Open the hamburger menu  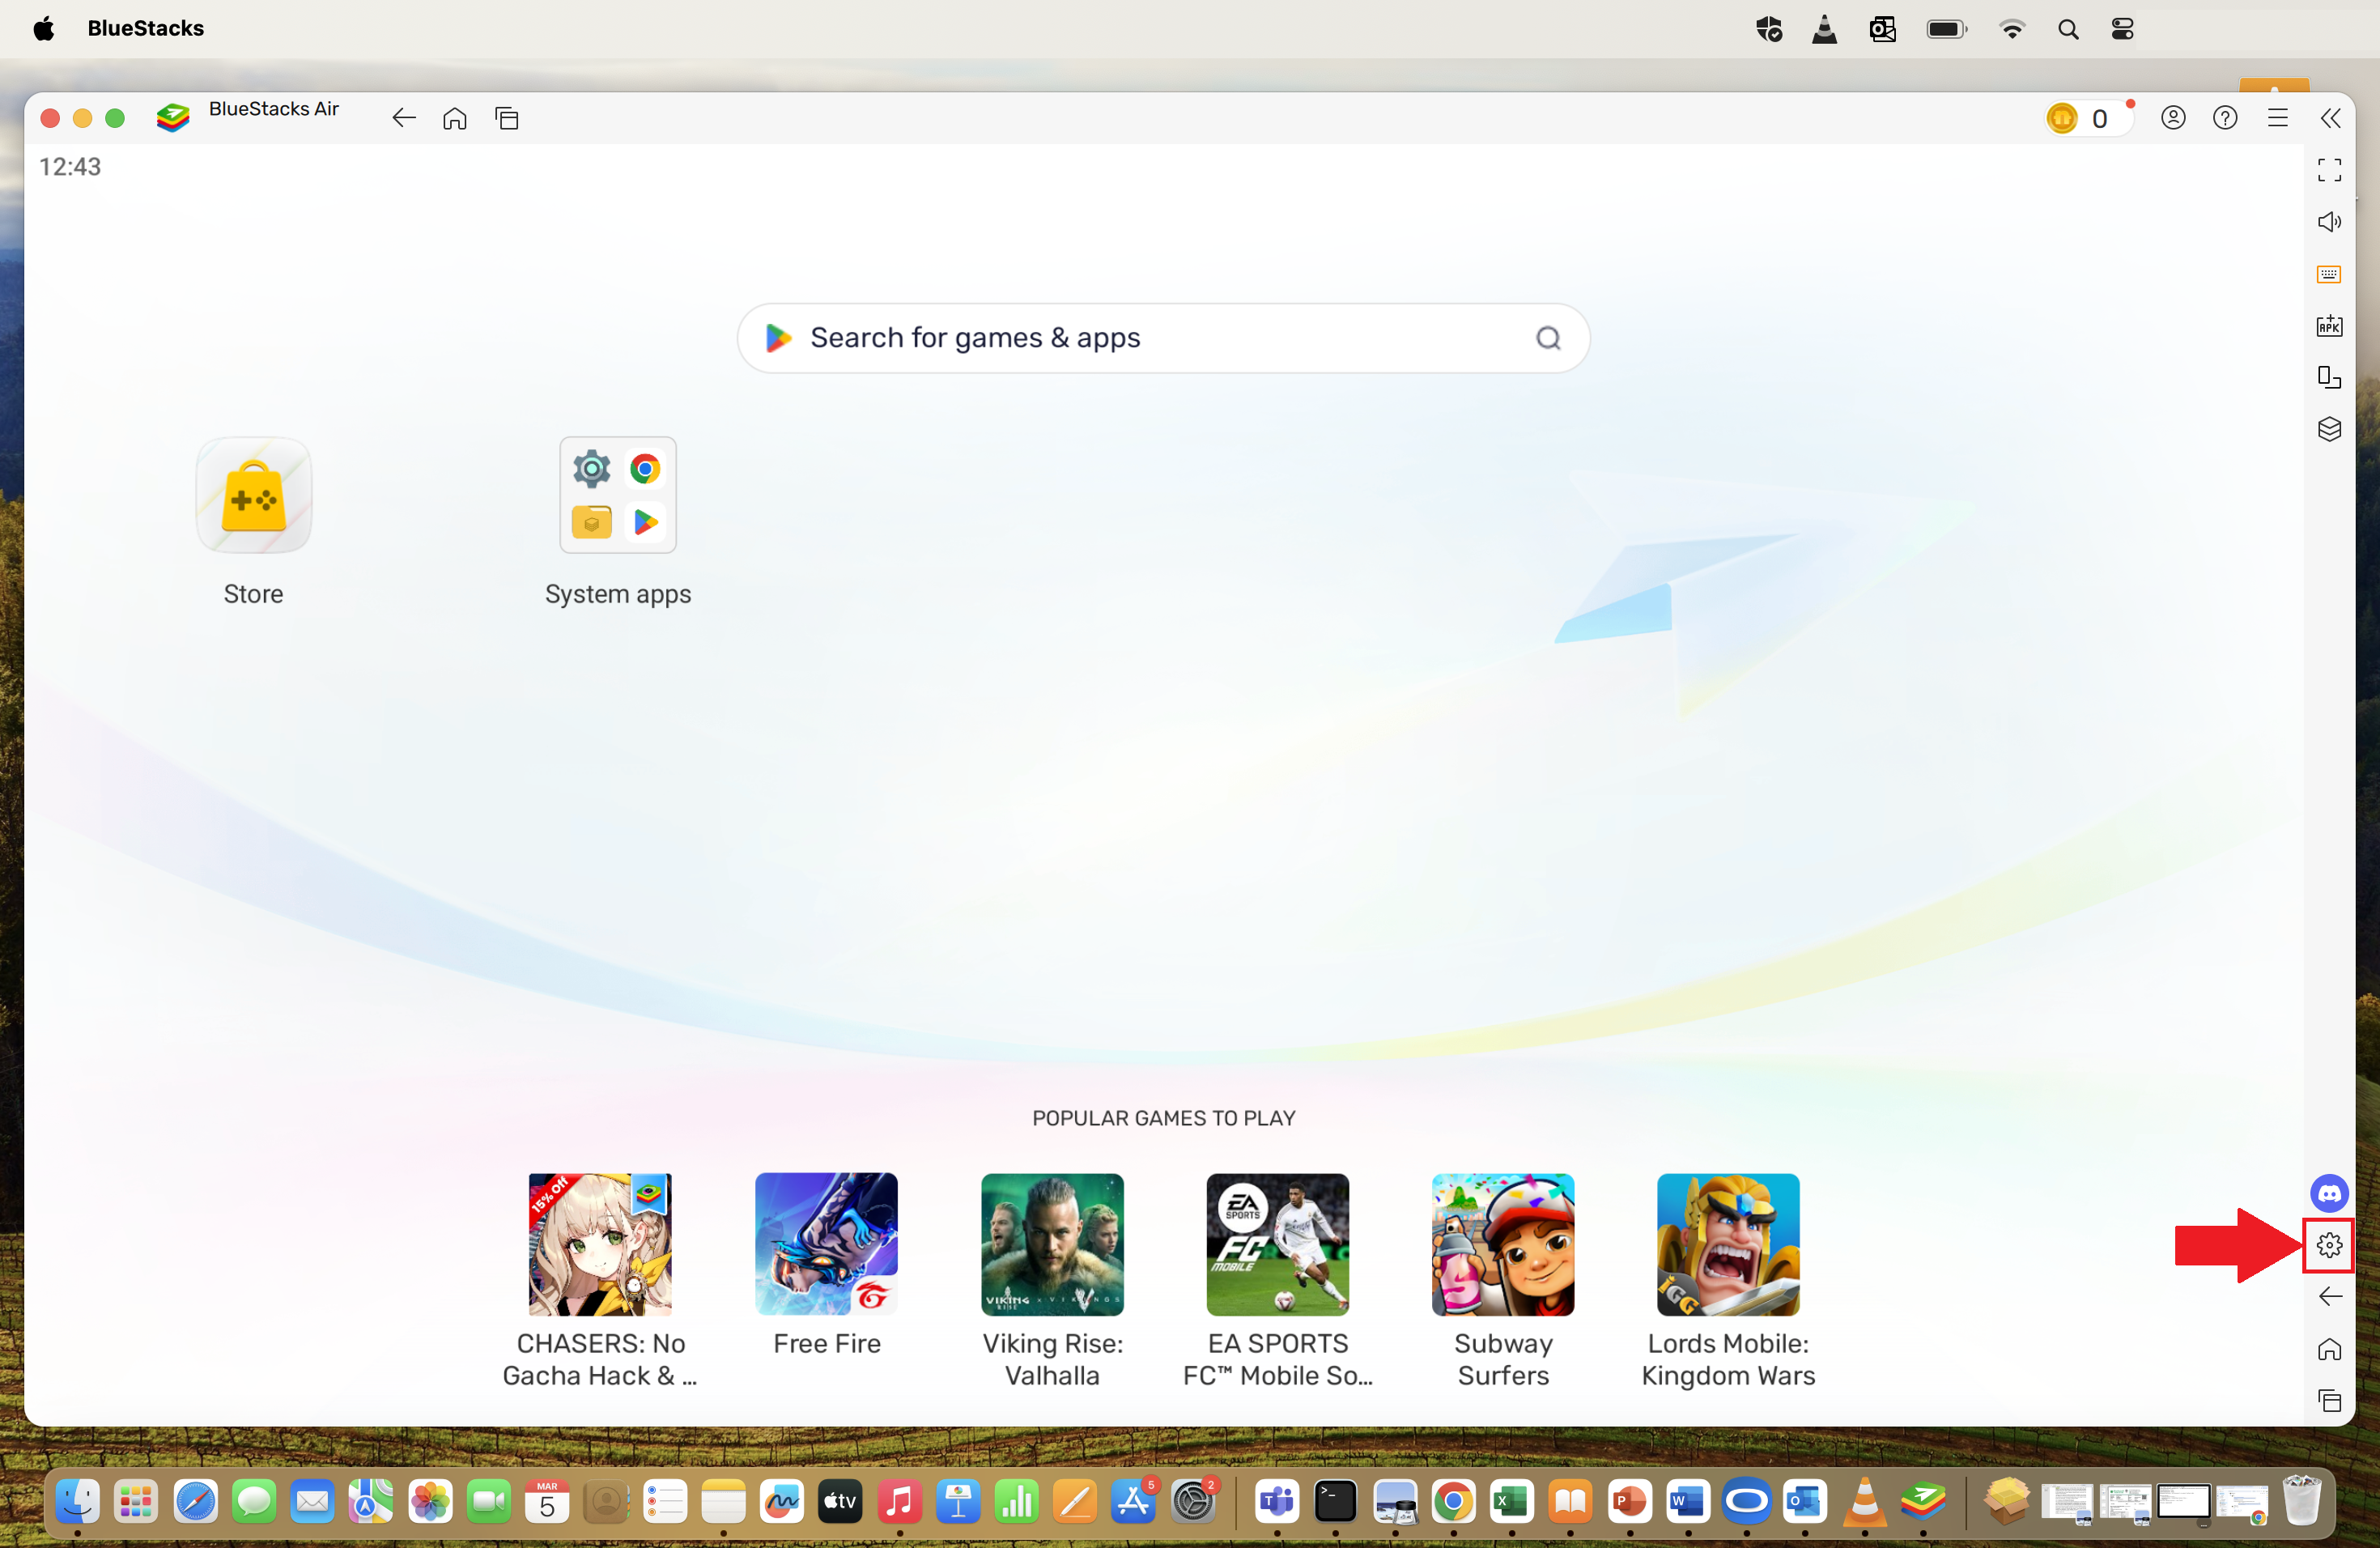pyautogui.click(x=2278, y=117)
